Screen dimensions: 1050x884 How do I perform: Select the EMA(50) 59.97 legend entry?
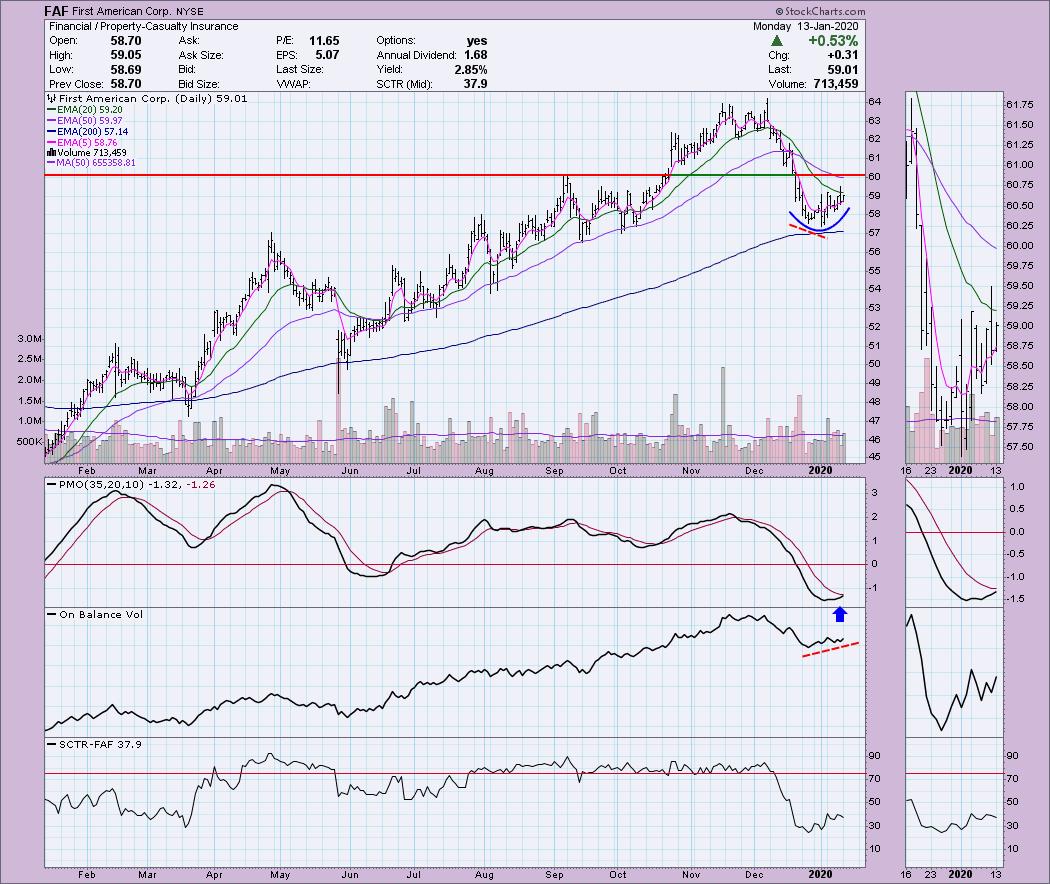pos(85,121)
